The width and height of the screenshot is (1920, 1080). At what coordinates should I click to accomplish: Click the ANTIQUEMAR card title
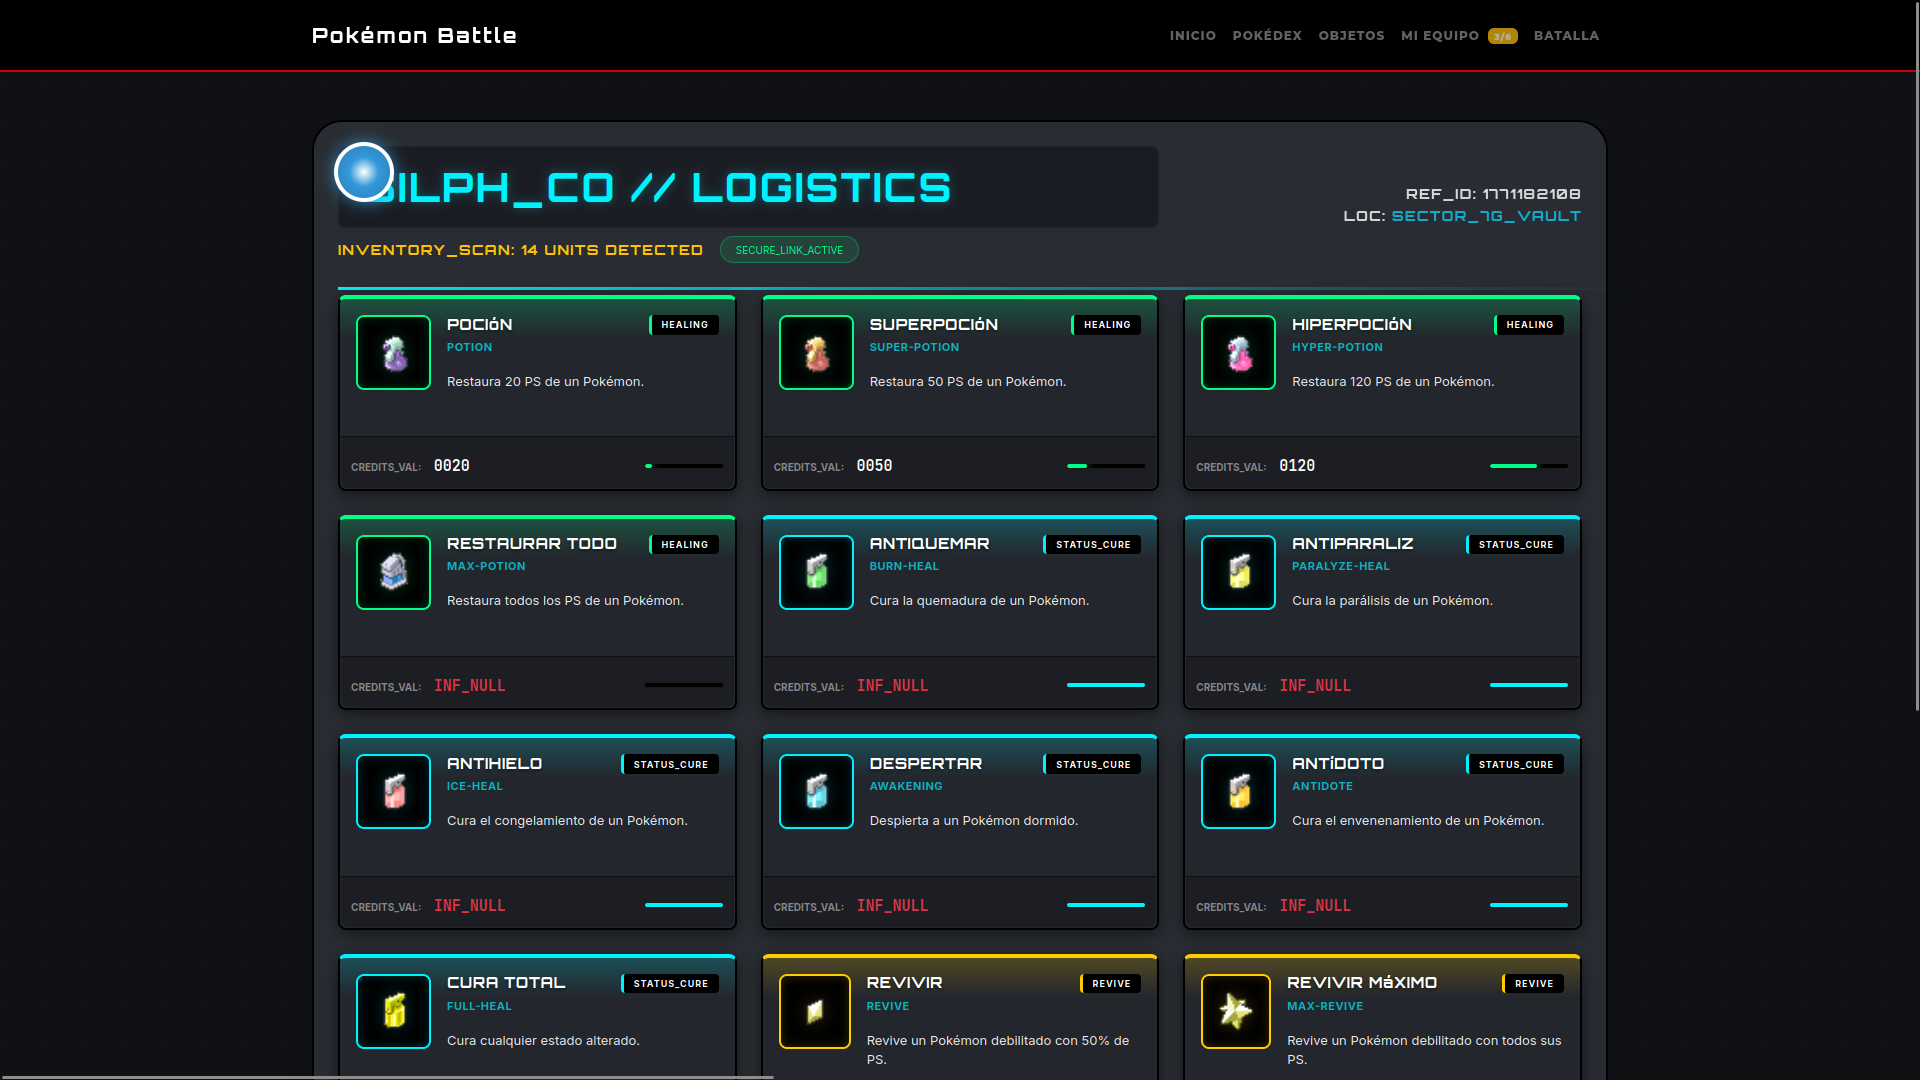pyautogui.click(x=929, y=544)
